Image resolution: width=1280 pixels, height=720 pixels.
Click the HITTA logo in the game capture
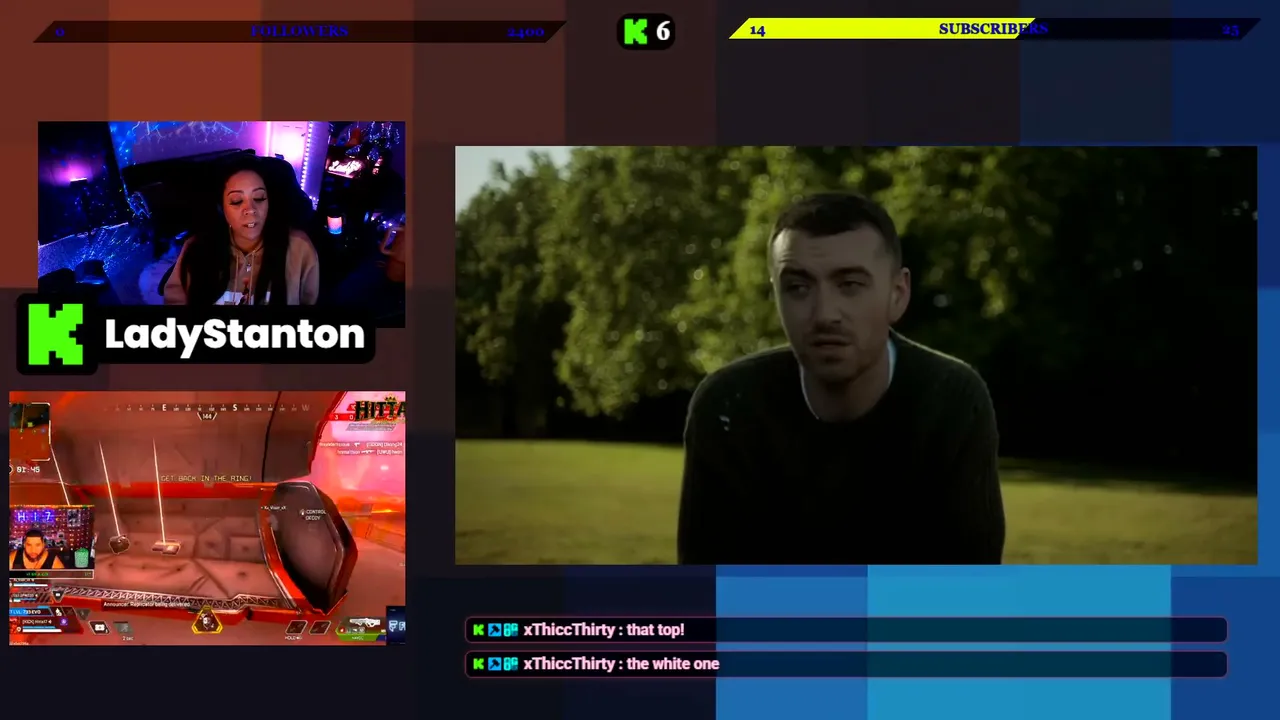pos(379,409)
